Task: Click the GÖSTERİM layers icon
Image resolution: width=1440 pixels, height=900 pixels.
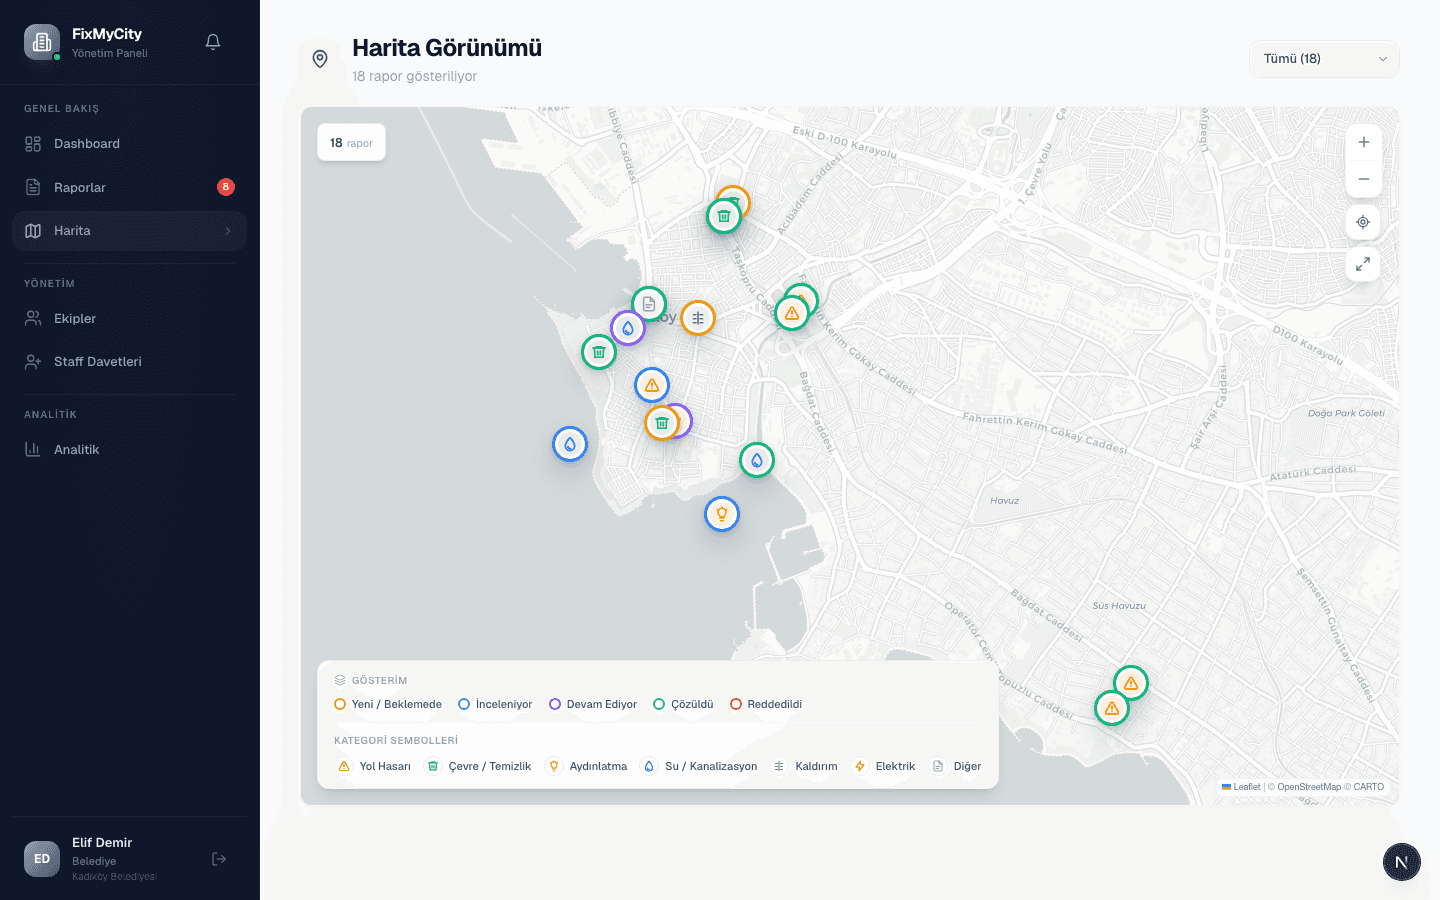Action: point(340,680)
